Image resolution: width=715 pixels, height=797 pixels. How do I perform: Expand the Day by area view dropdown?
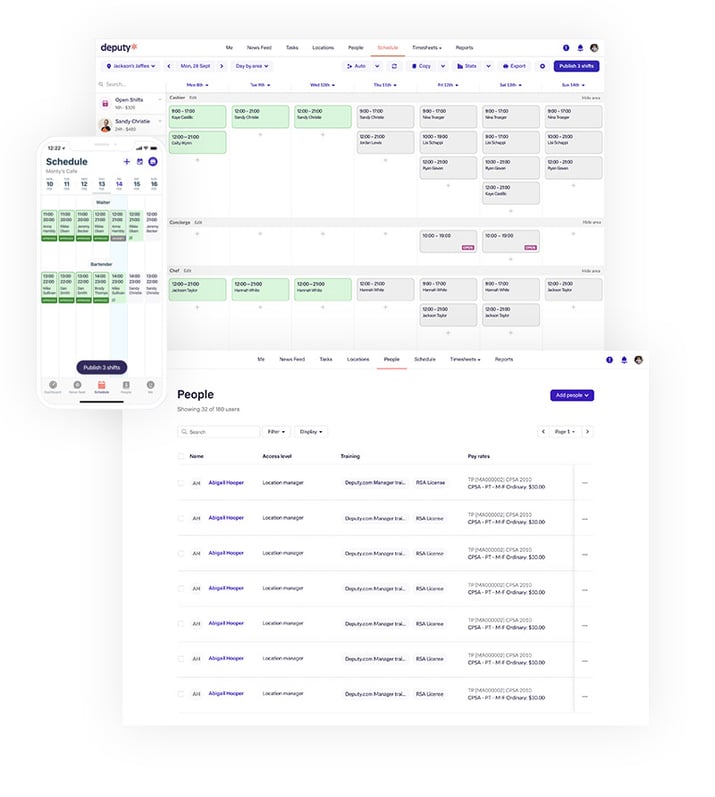[255, 66]
